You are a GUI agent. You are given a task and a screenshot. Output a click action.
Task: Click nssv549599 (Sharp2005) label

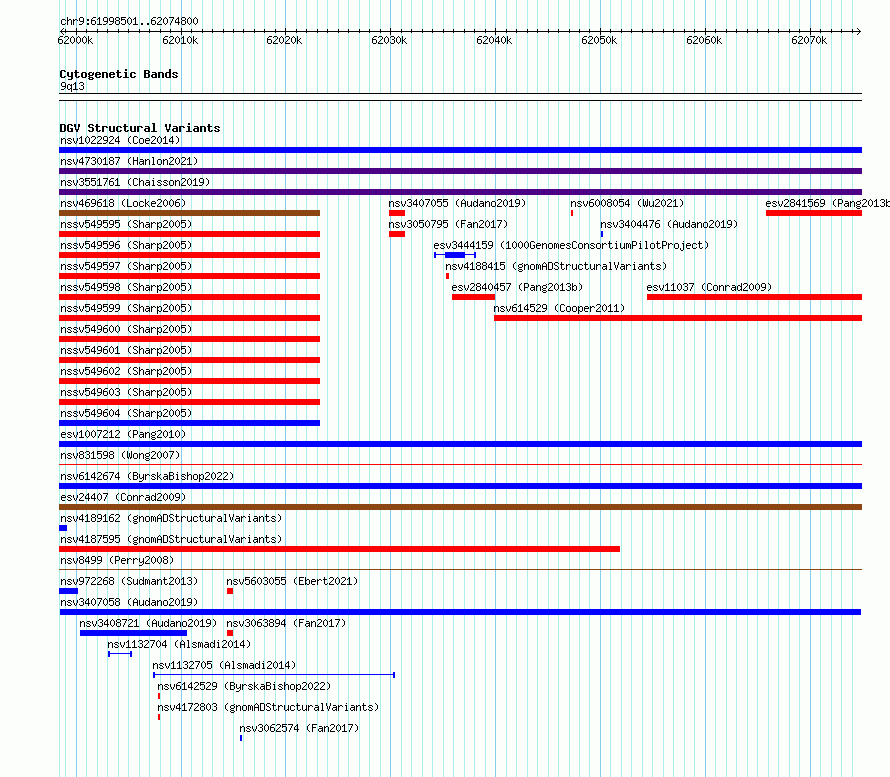(126, 308)
